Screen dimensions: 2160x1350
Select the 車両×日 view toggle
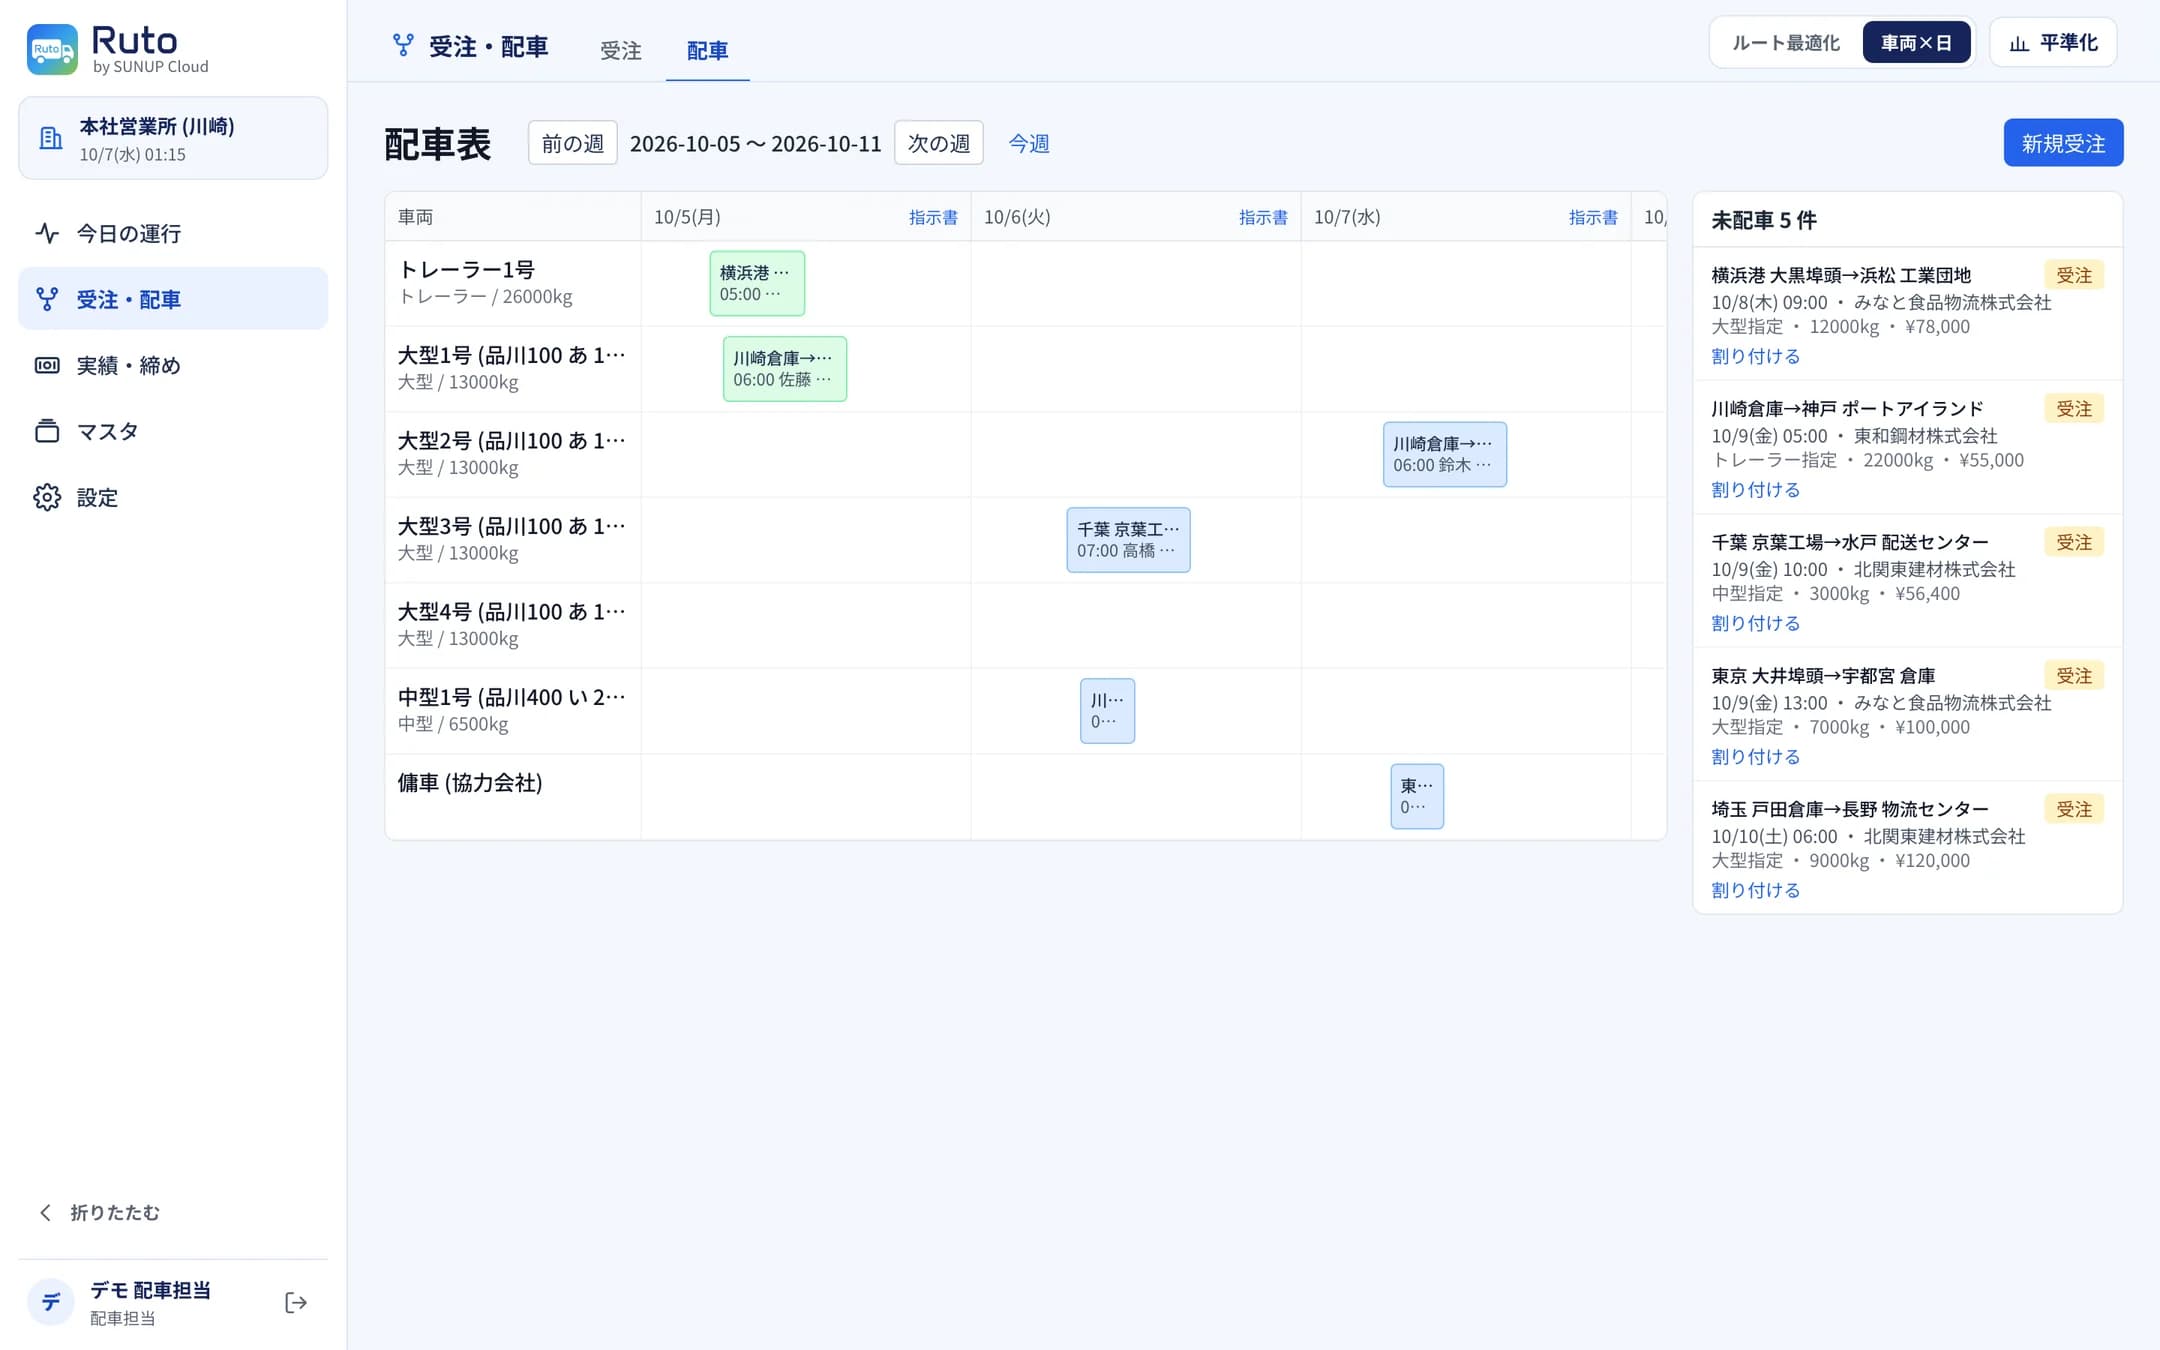click(x=1916, y=43)
